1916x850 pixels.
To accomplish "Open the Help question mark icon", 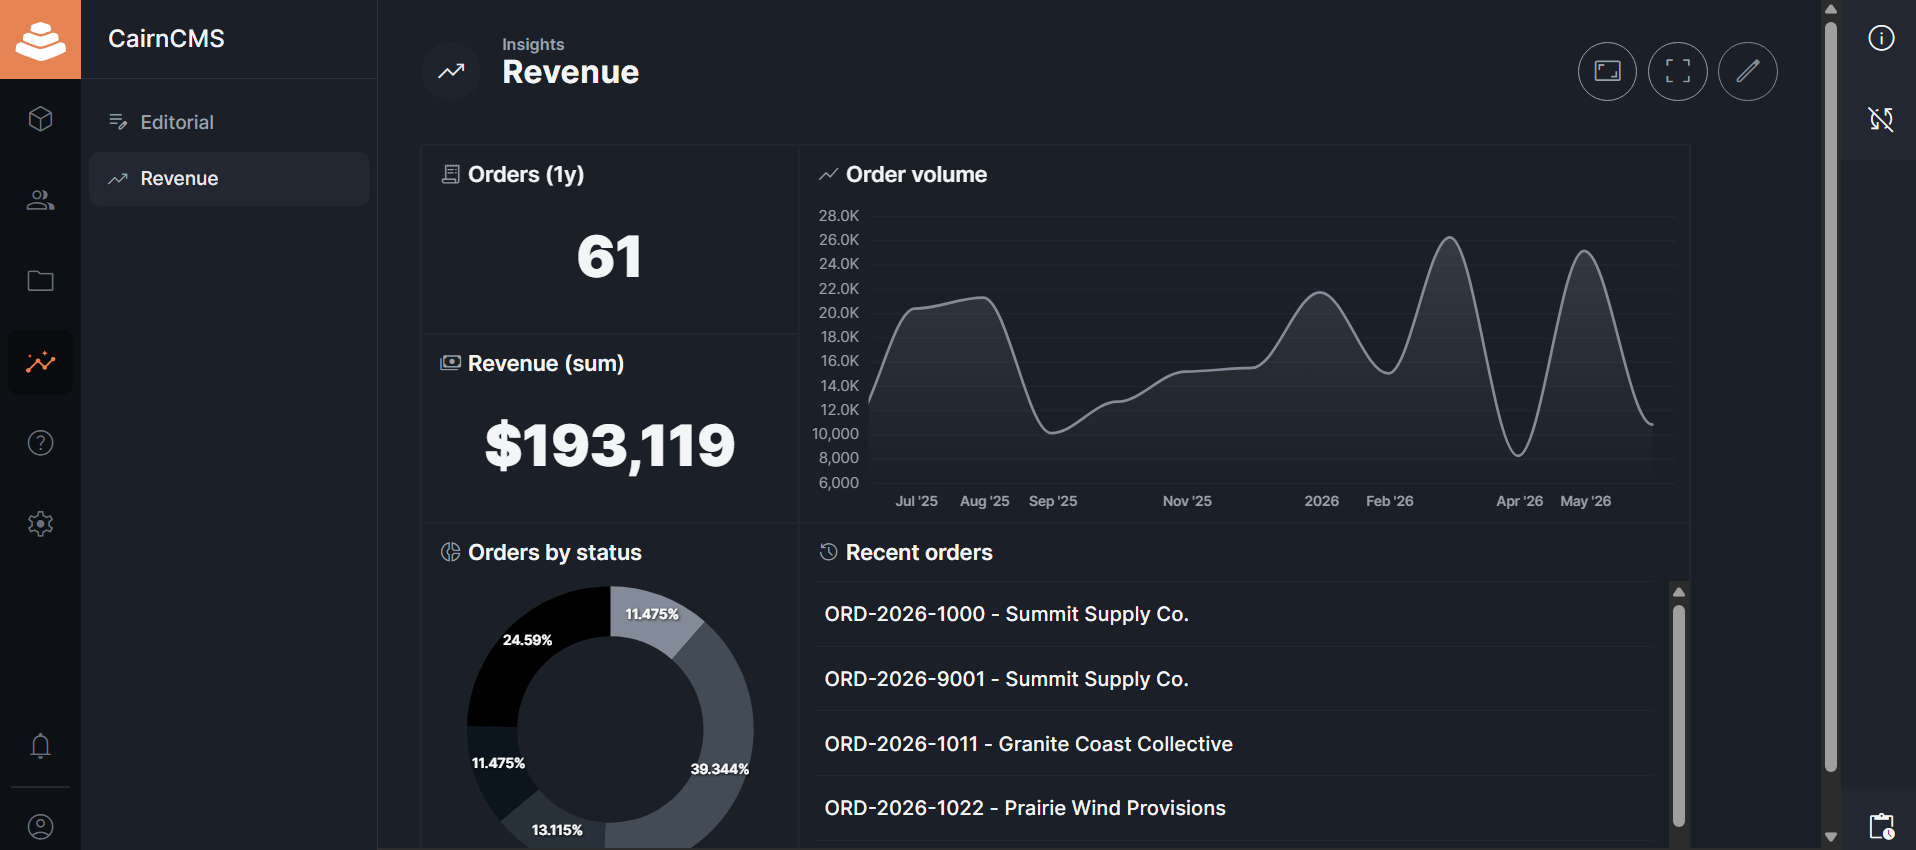I will (x=40, y=443).
